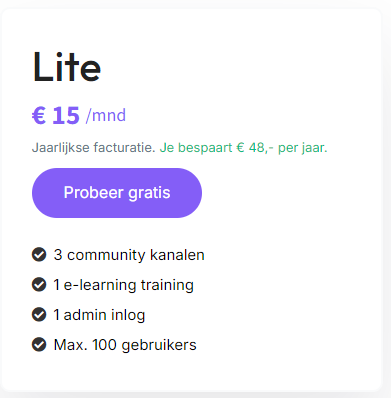Viewport: 391px width, 398px height.
Task: Click the word gebruikers in the last feature
Action: coord(159,345)
